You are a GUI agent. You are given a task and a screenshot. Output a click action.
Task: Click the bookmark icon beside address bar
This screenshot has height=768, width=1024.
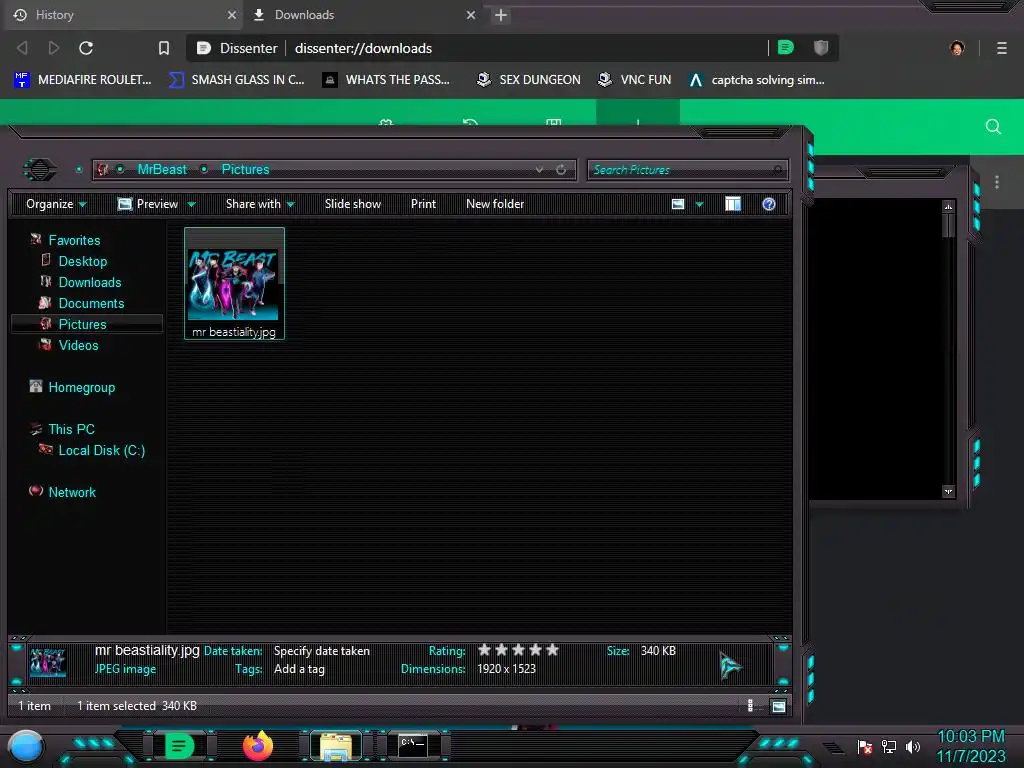tap(164, 48)
